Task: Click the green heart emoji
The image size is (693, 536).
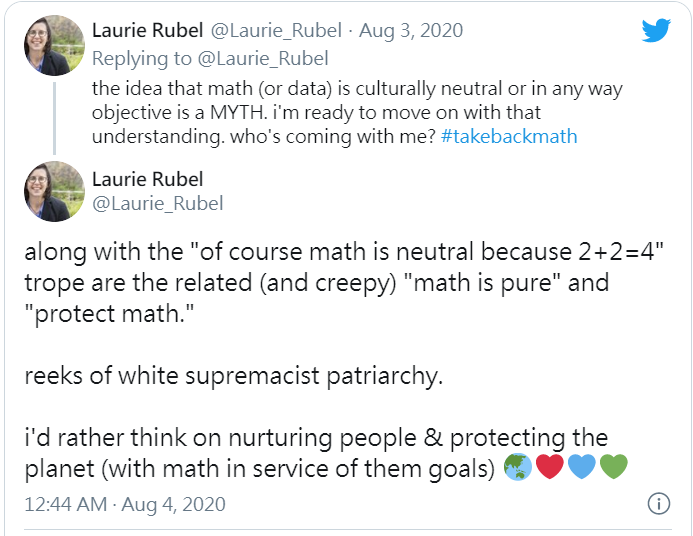Action: [614, 467]
